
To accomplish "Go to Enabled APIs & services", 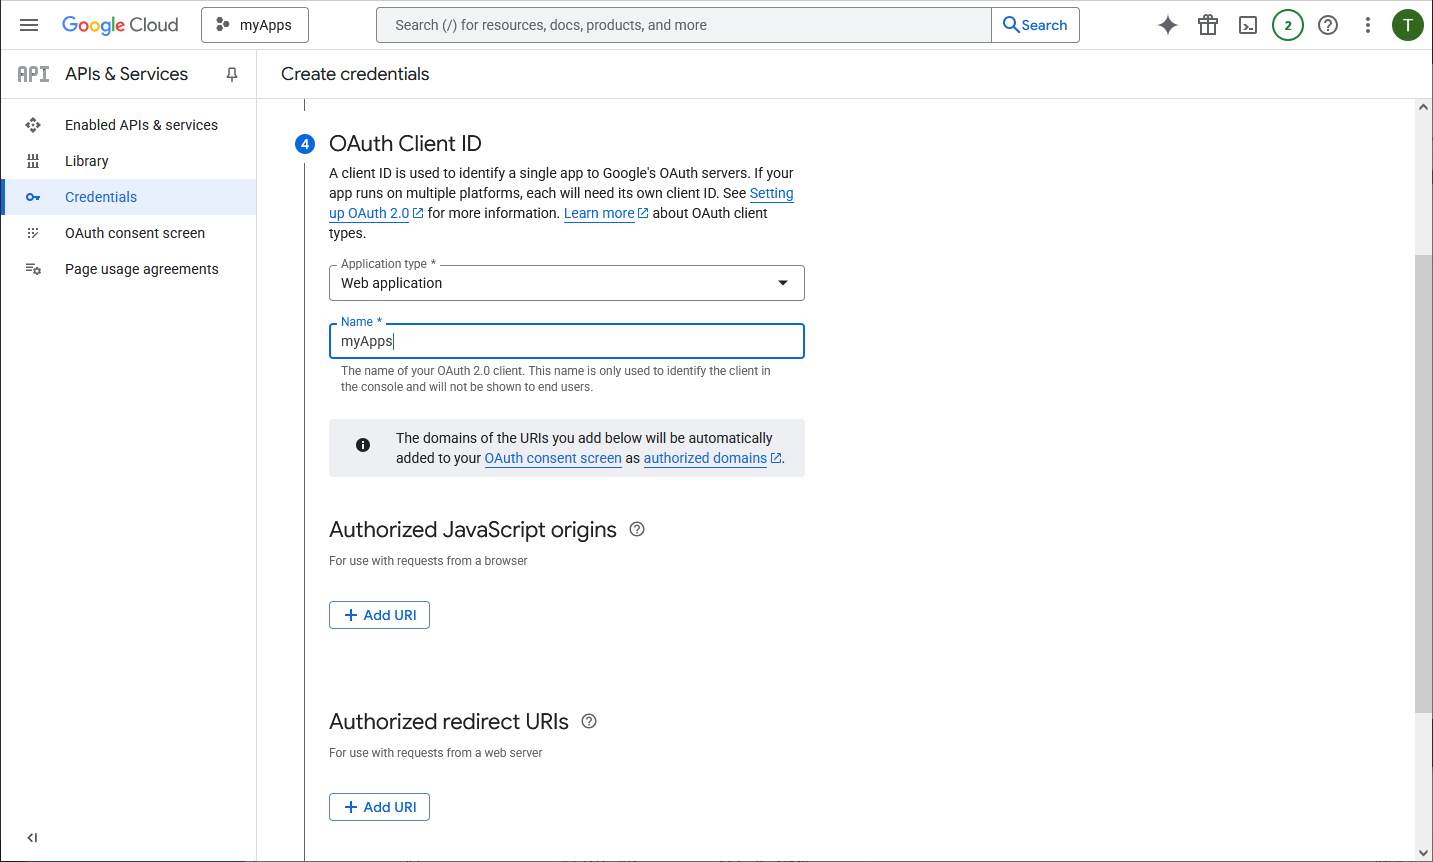I will pyautogui.click(x=141, y=125).
